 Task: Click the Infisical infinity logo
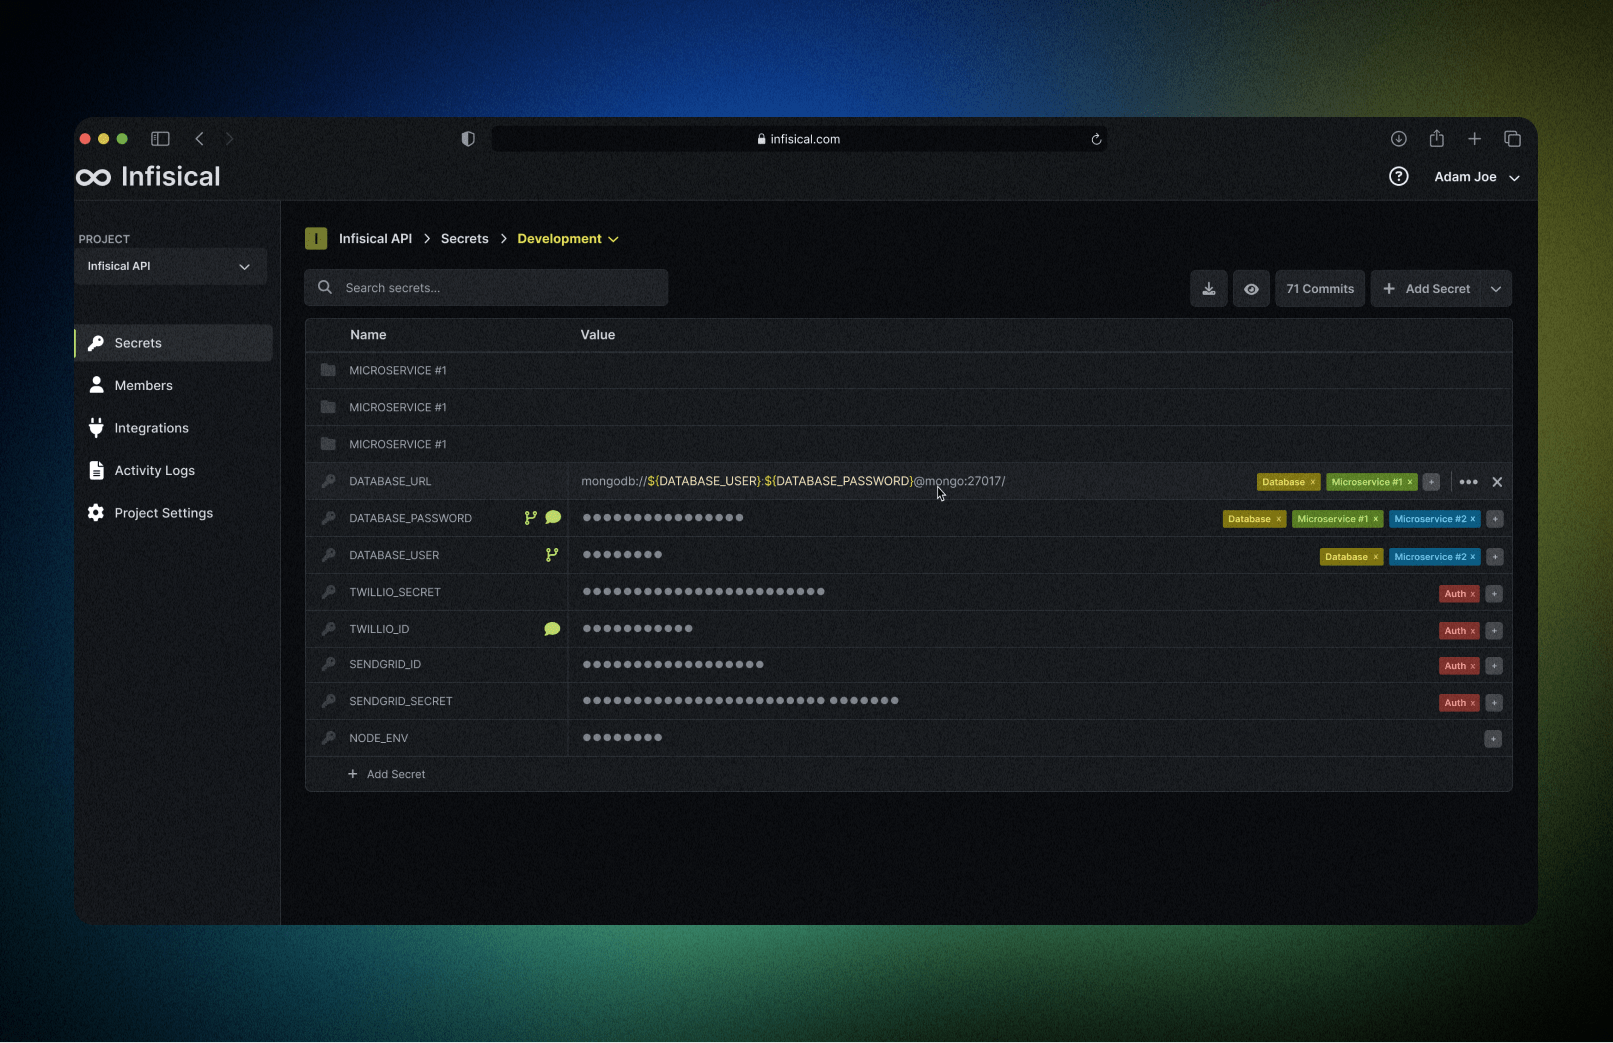[93, 177]
